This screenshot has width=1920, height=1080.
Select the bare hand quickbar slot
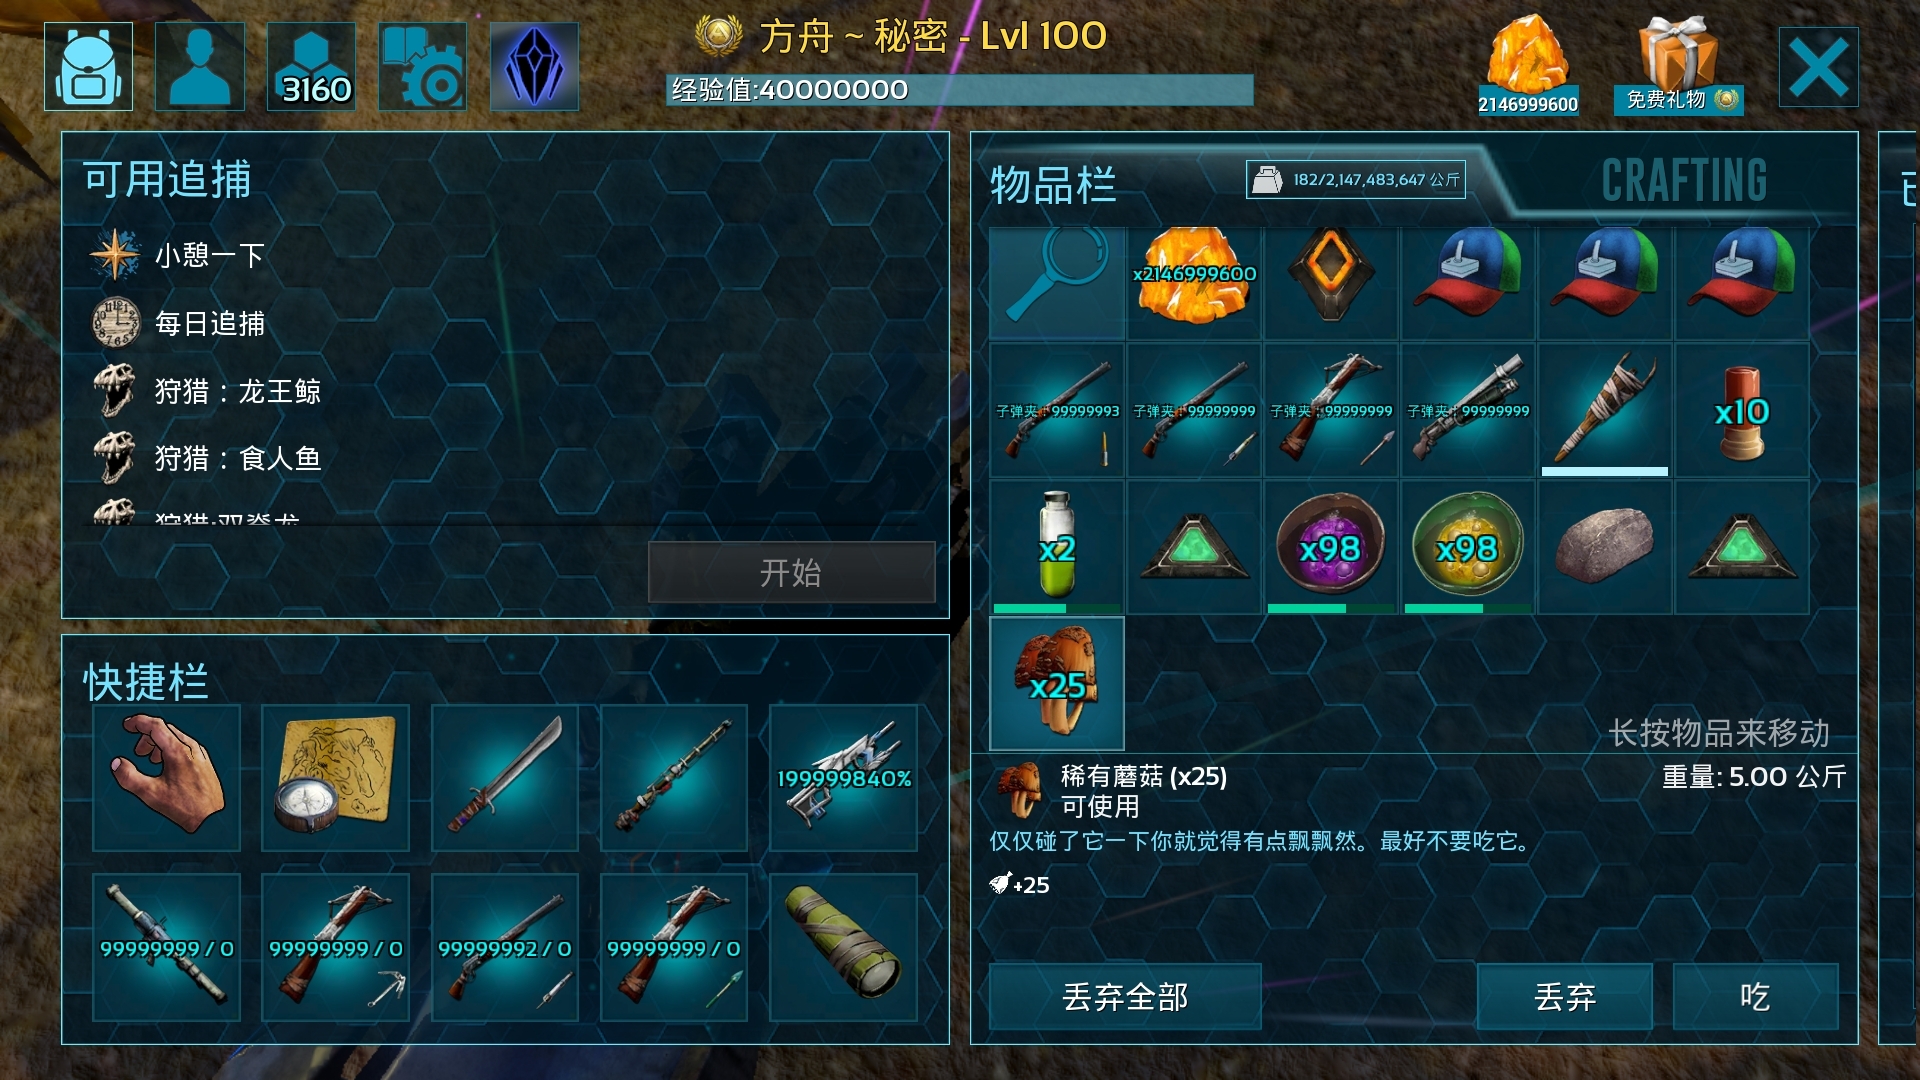click(167, 778)
